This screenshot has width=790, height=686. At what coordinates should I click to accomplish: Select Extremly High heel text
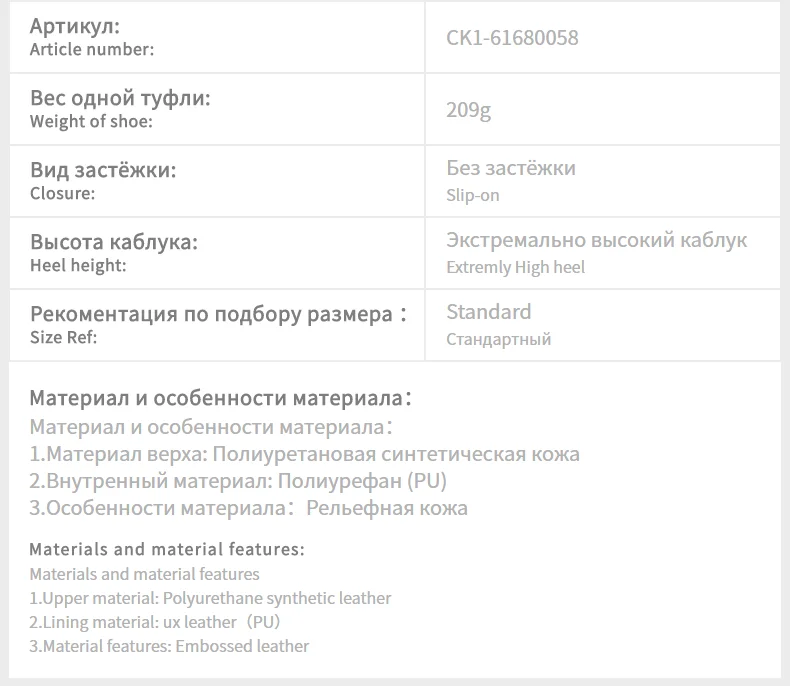515,267
